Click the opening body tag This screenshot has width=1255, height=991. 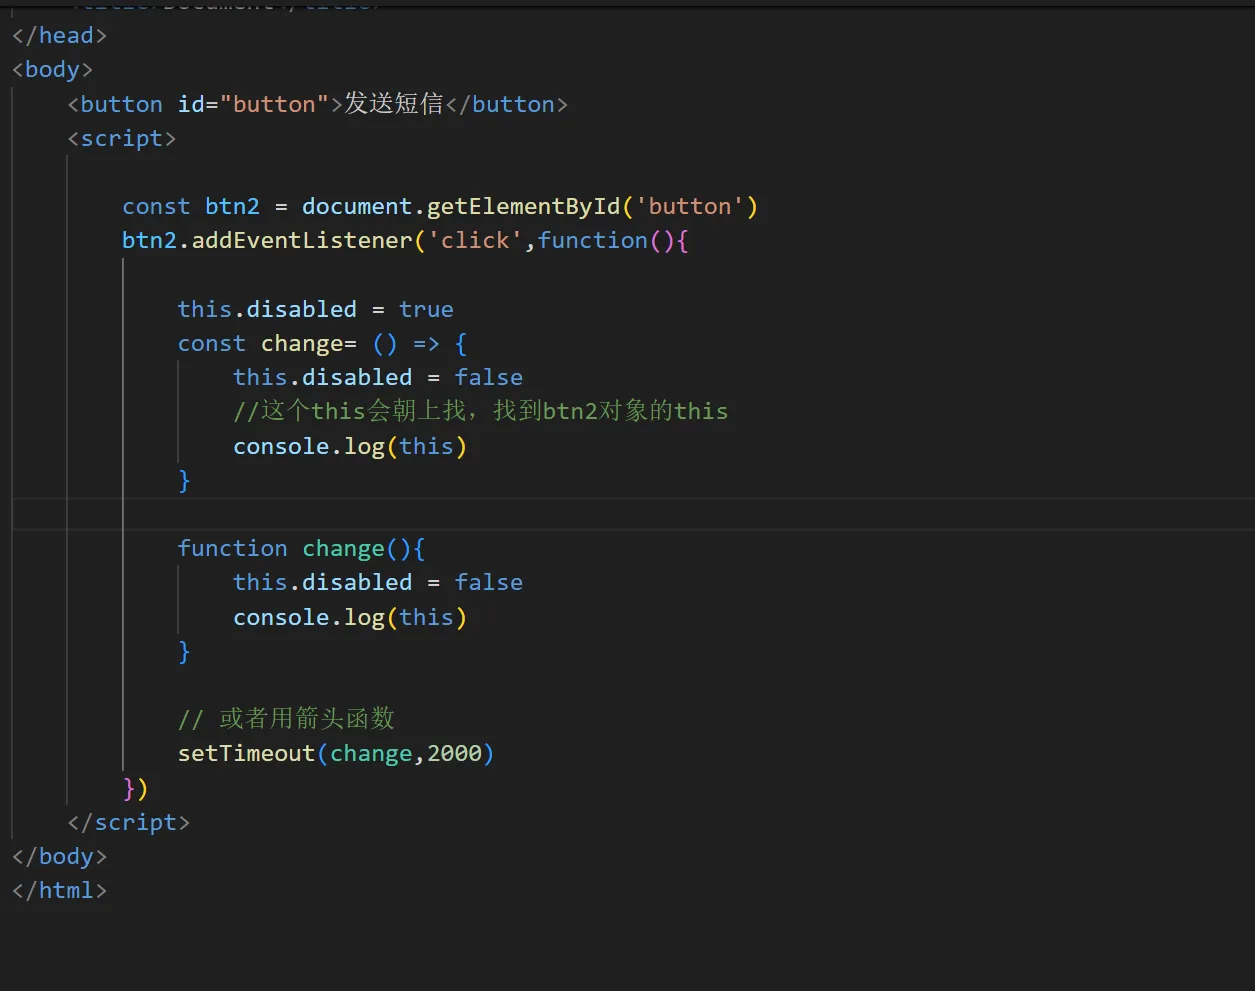(52, 69)
